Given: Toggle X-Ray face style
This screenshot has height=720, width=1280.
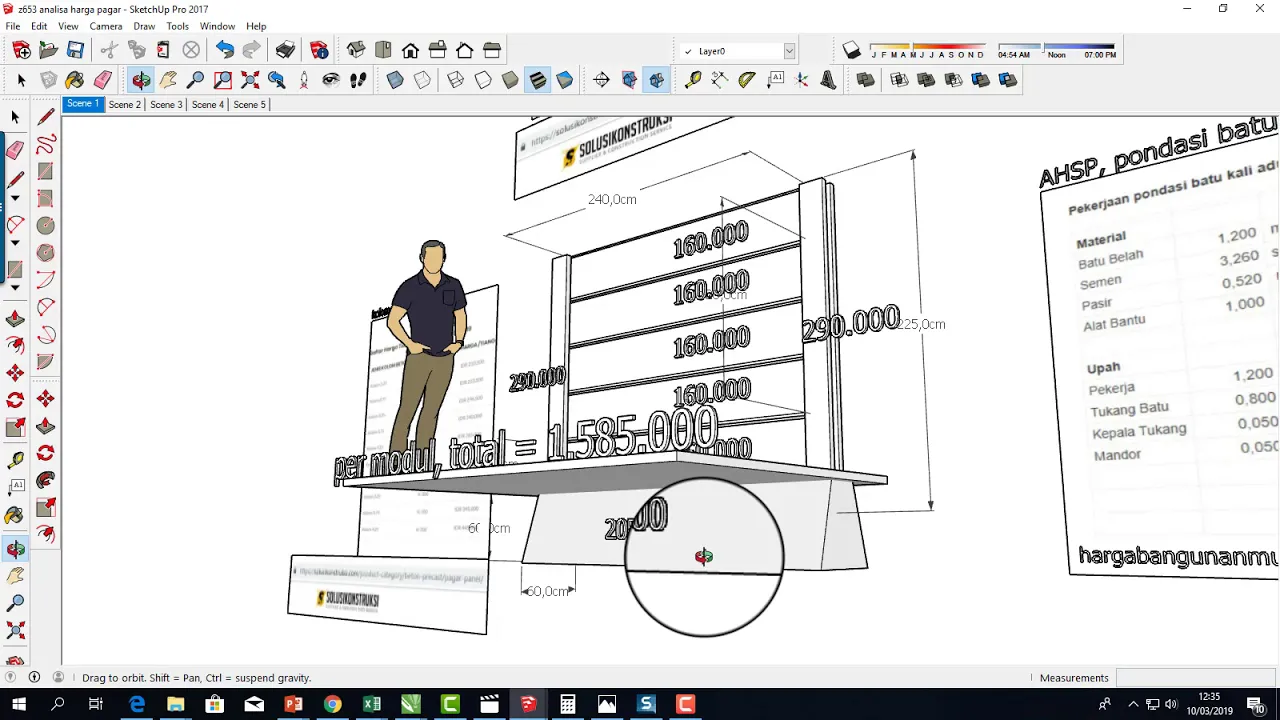Looking at the screenshot, I should (x=395, y=80).
